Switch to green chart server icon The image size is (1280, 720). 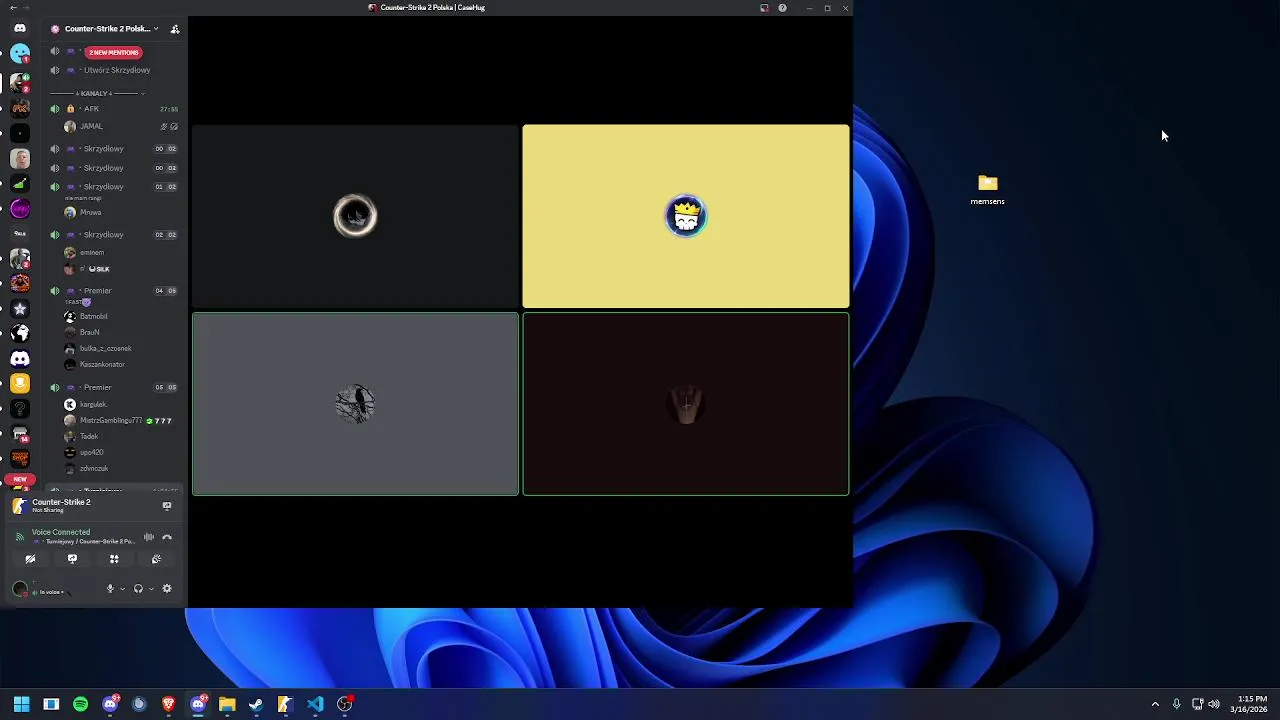tap(19, 183)
